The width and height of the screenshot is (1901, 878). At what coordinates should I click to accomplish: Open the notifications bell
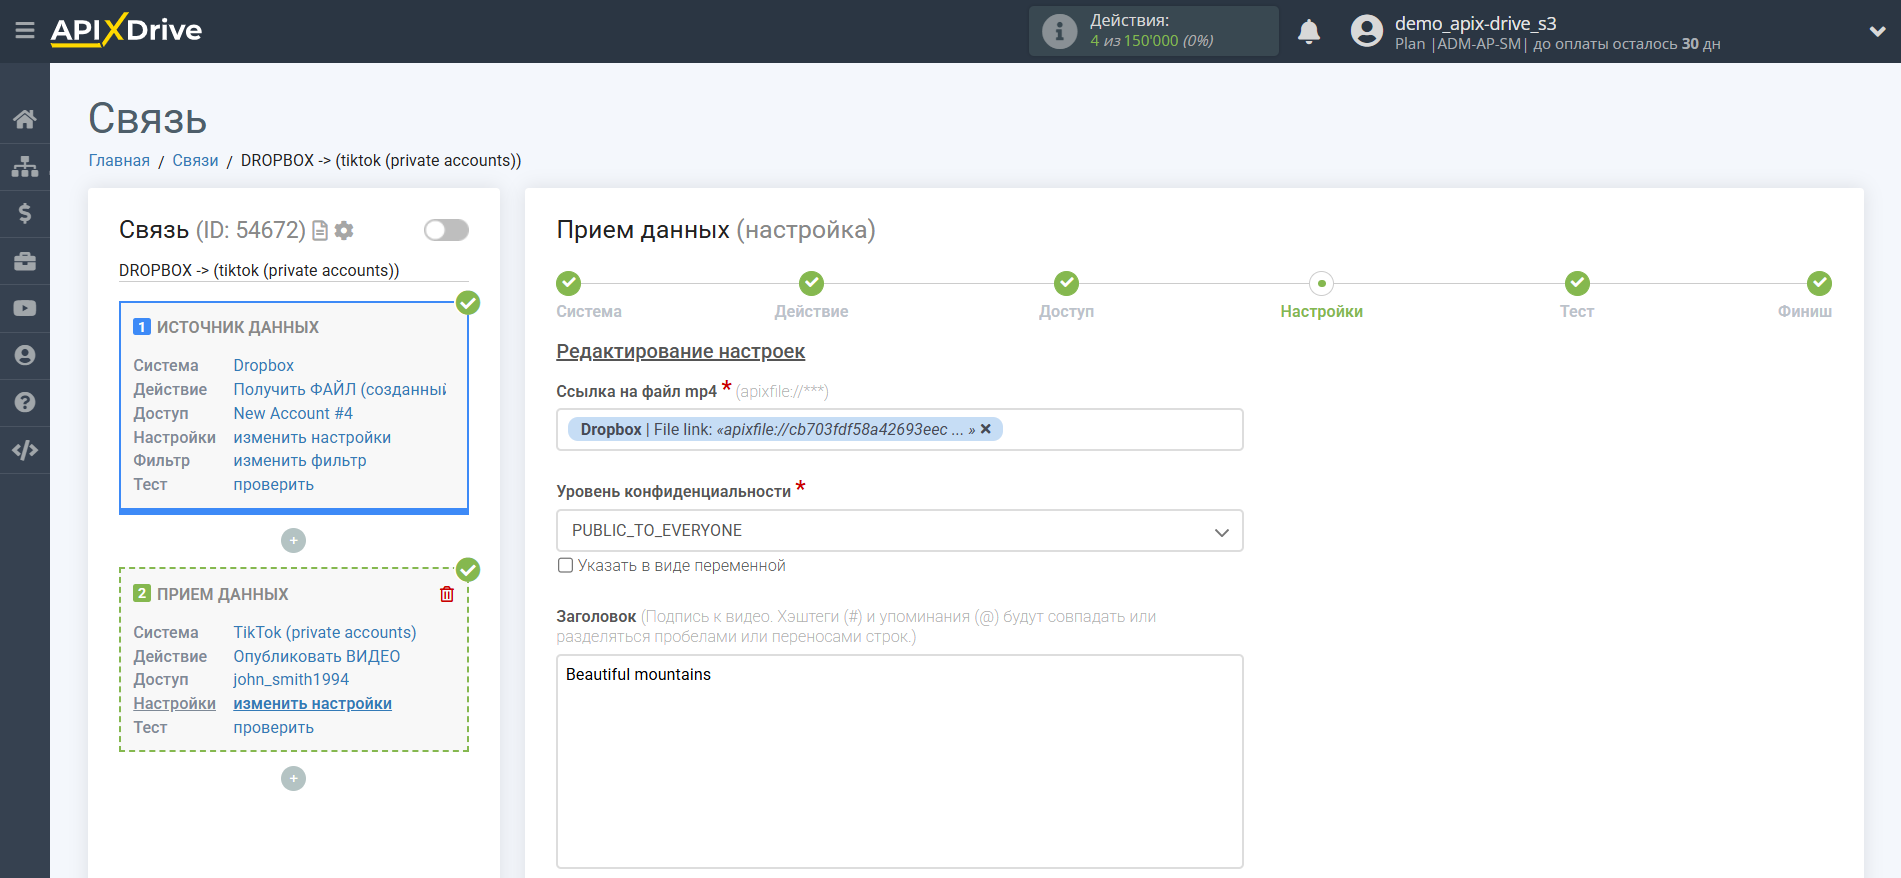[x=1308, y=32]
